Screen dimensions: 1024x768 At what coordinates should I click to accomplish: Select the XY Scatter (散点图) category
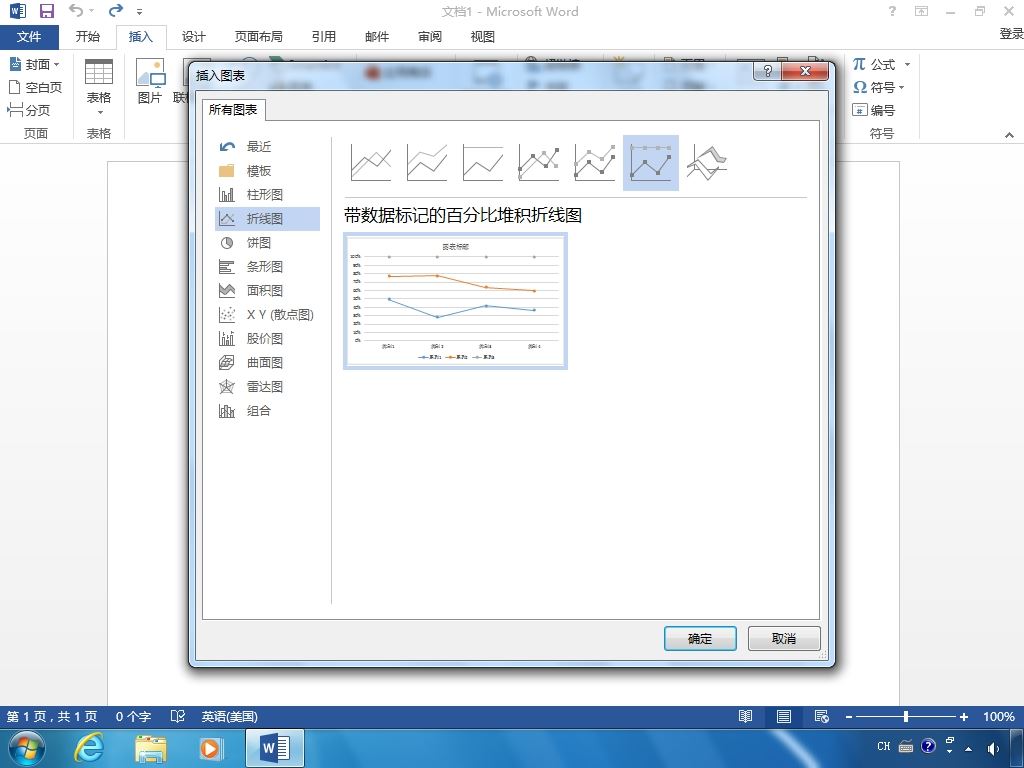(267, 315)
